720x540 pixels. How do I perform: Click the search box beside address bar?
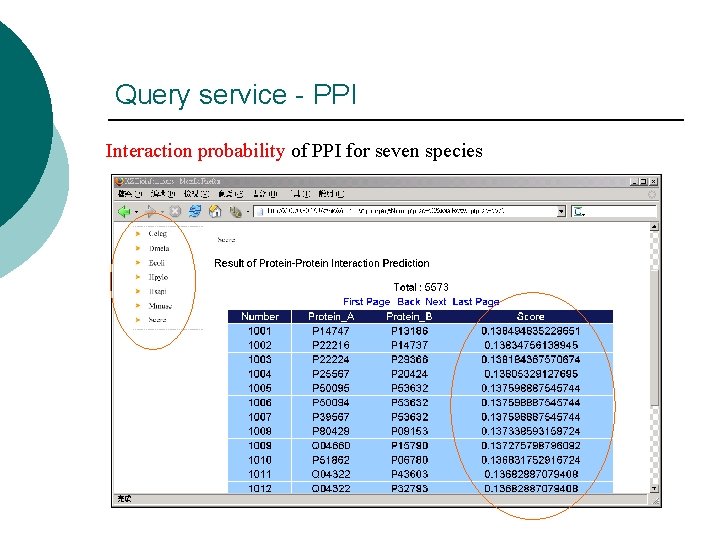click(614, 212)
